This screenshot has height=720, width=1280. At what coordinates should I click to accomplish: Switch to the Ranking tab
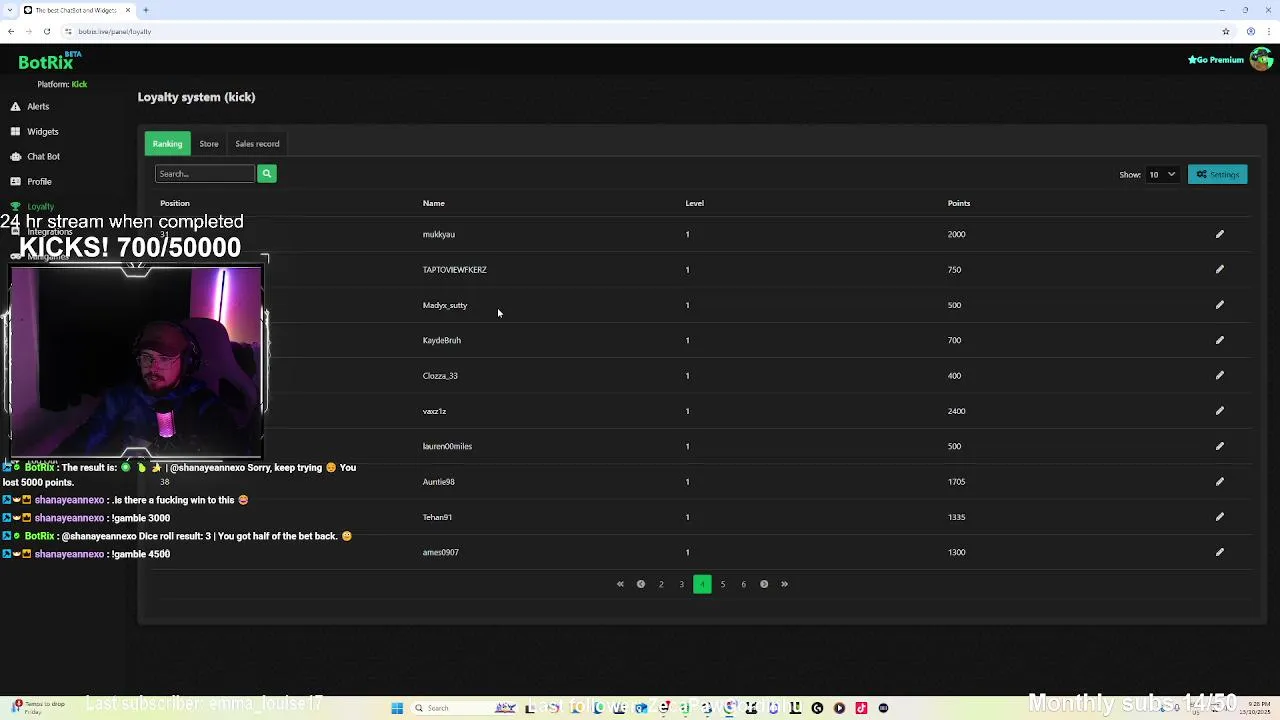[x=167, y=144]
